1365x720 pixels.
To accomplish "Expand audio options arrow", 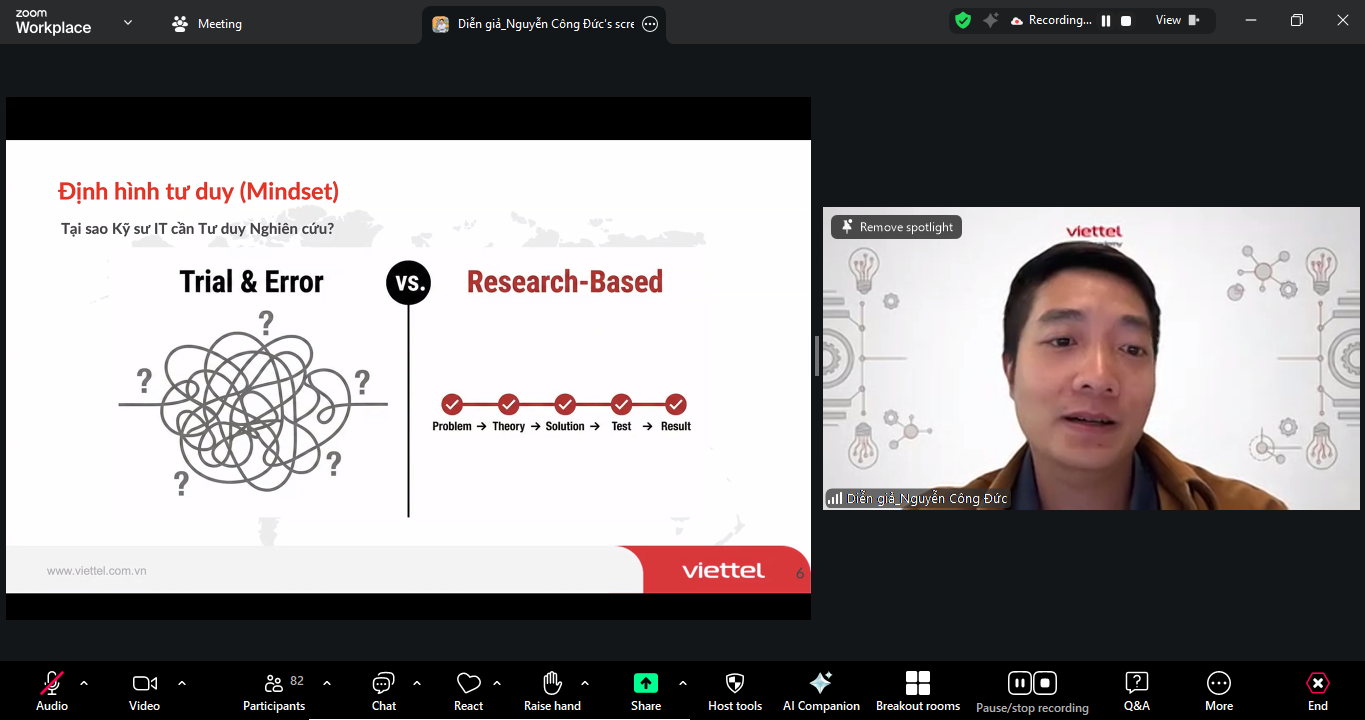I will [x=84, y=683].
